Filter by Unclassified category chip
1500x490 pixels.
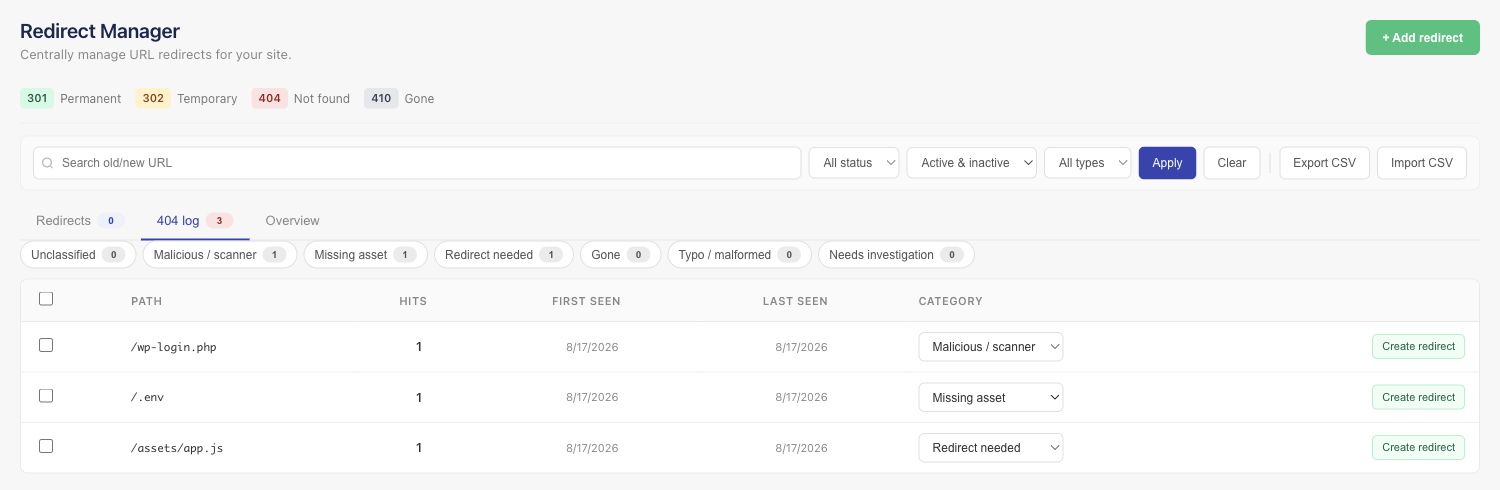tap(79, 255)
